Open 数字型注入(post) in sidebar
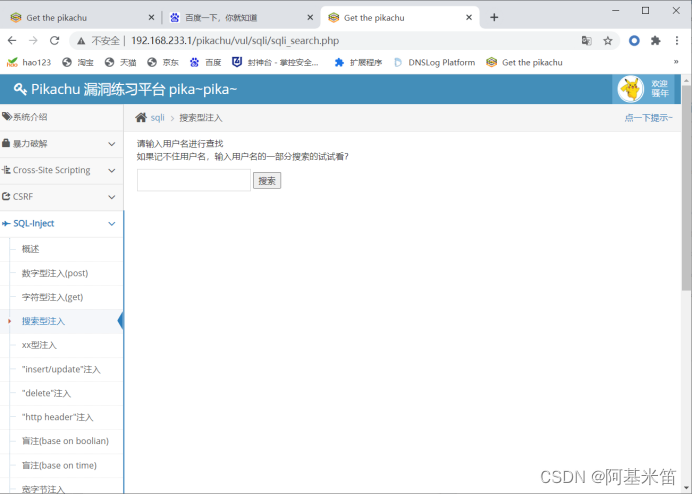 tap(55, 274)
